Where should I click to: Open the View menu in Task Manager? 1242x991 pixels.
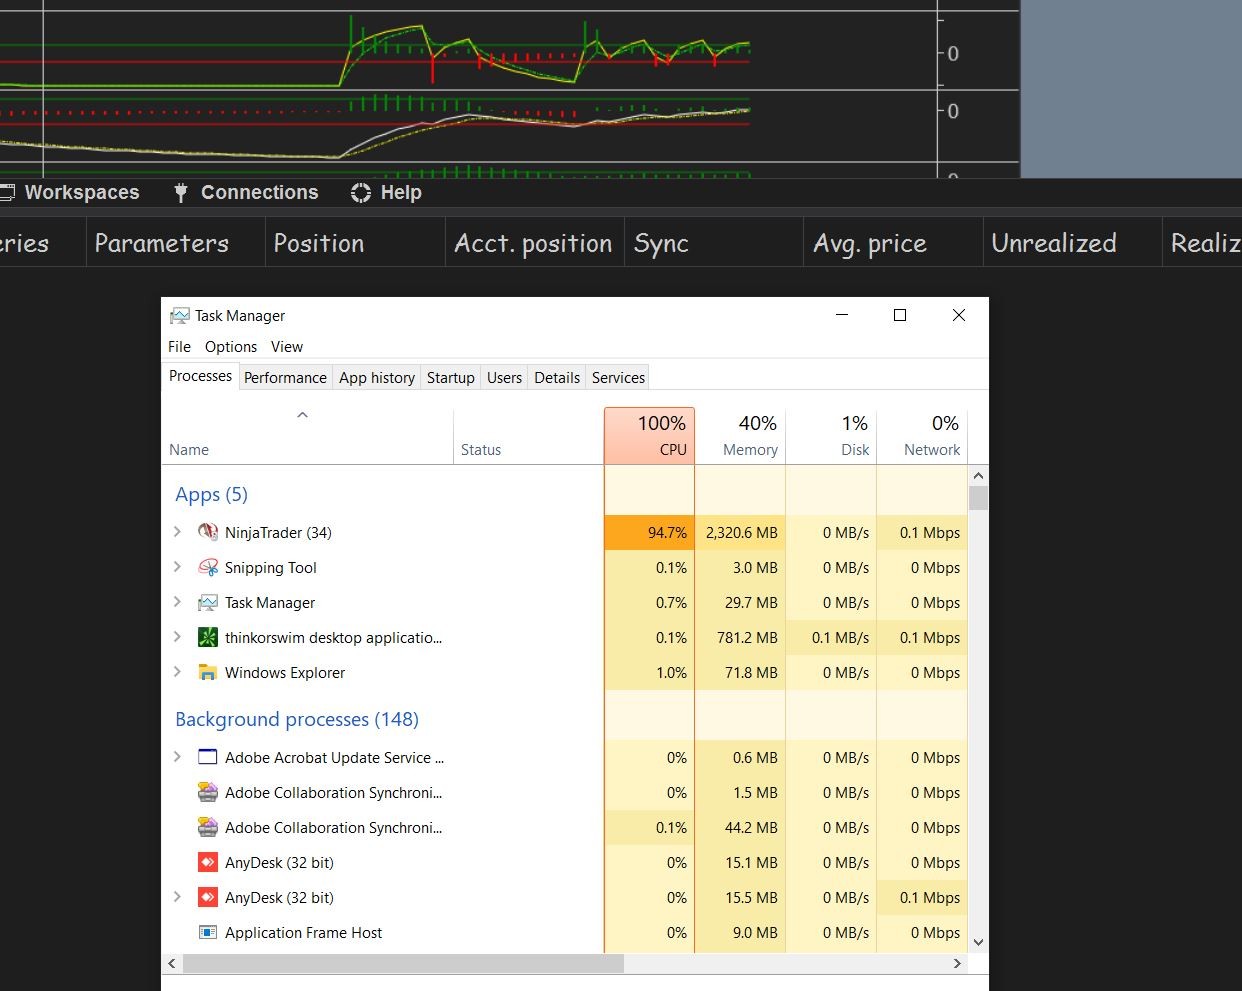286,347
